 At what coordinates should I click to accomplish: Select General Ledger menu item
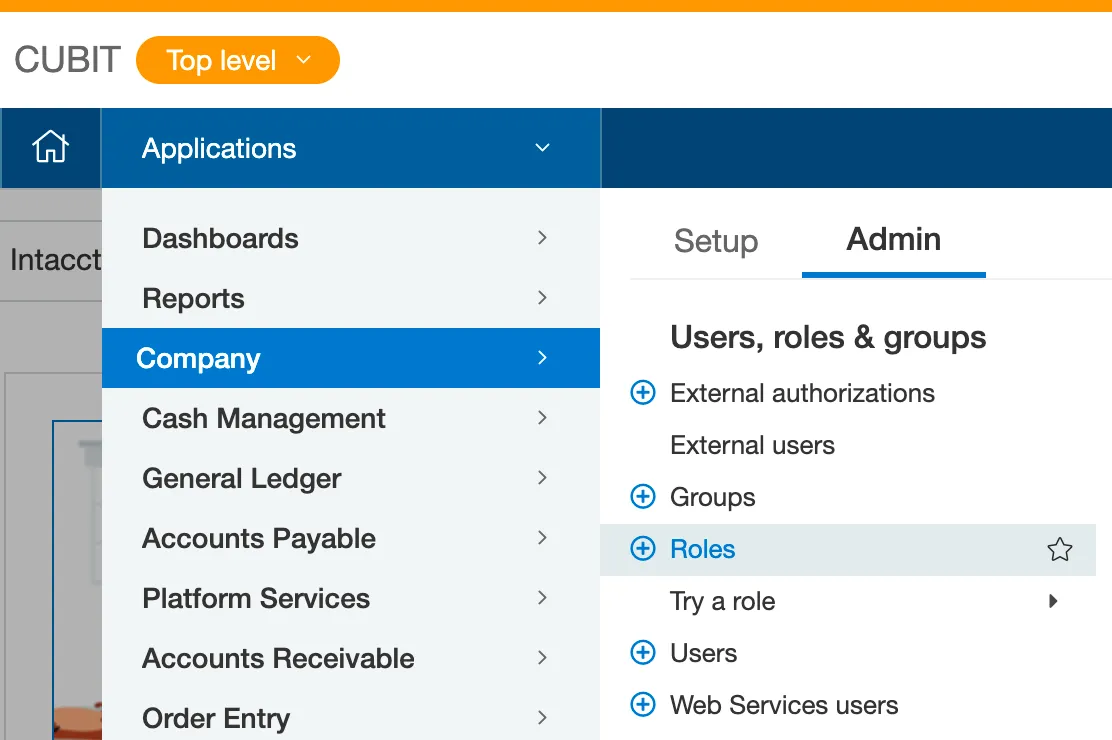(x=351, y=478)
